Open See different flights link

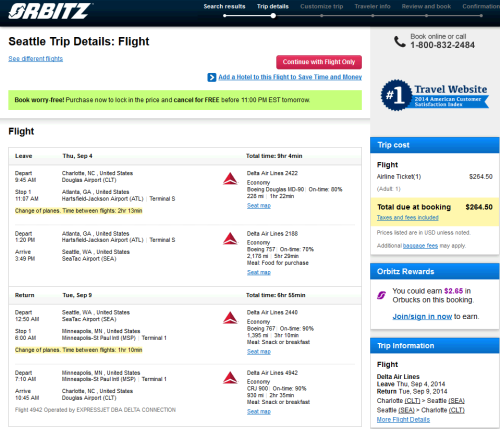[35, 59]
